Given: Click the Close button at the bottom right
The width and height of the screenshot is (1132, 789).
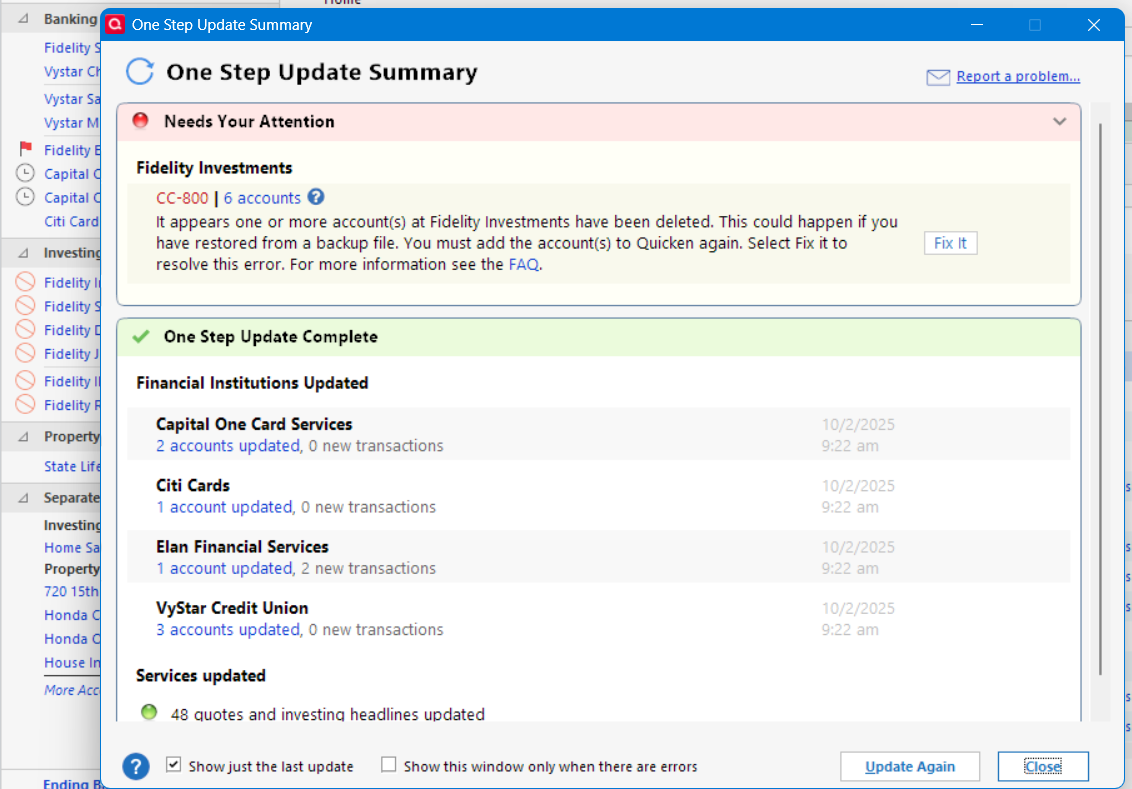Looking at the screenshot, I should pyautogui.click(x=1042, y=767).
